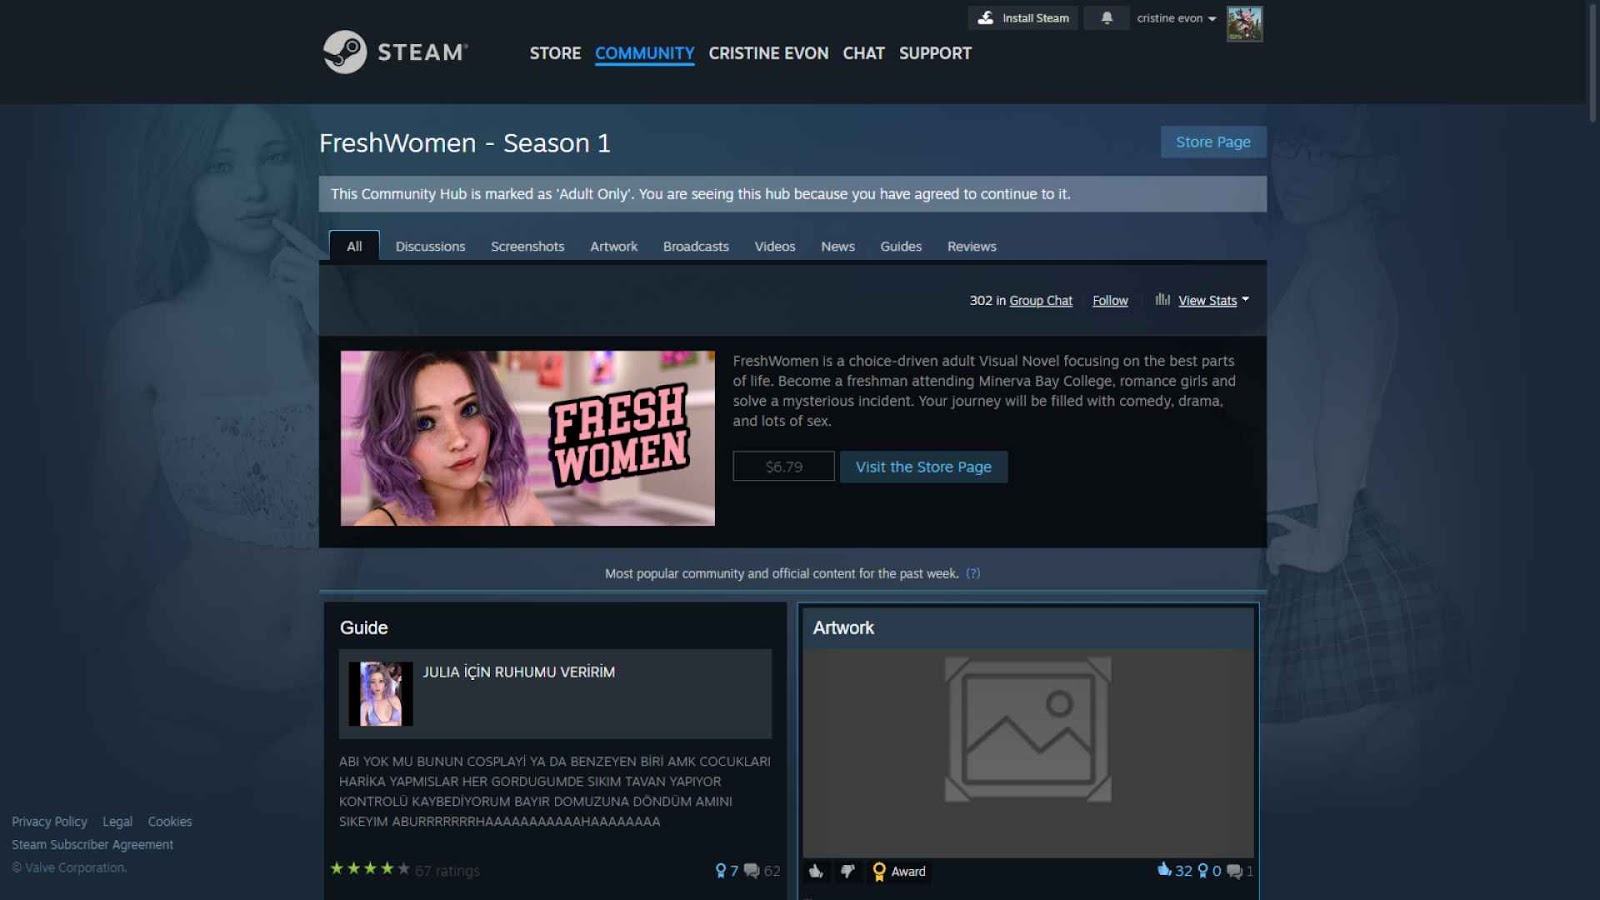Screen dimensions: 1600x900
Task: Open the Privacy Policy link
Action: (x=50, y=822)
